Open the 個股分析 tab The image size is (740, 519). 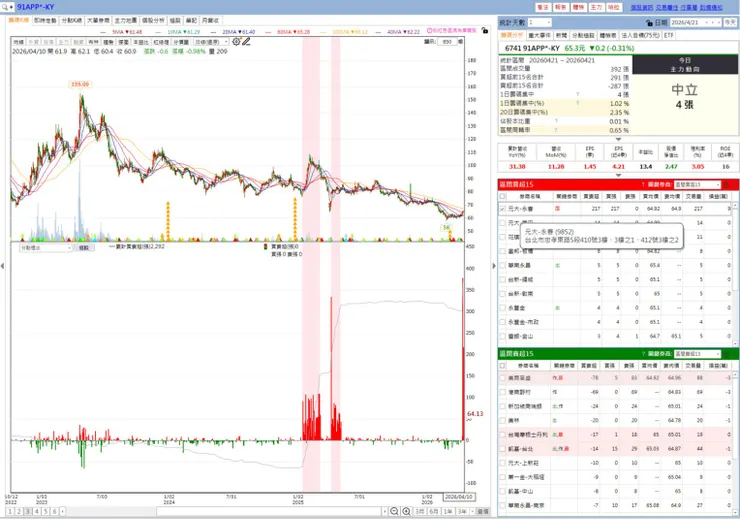(153, 20)
